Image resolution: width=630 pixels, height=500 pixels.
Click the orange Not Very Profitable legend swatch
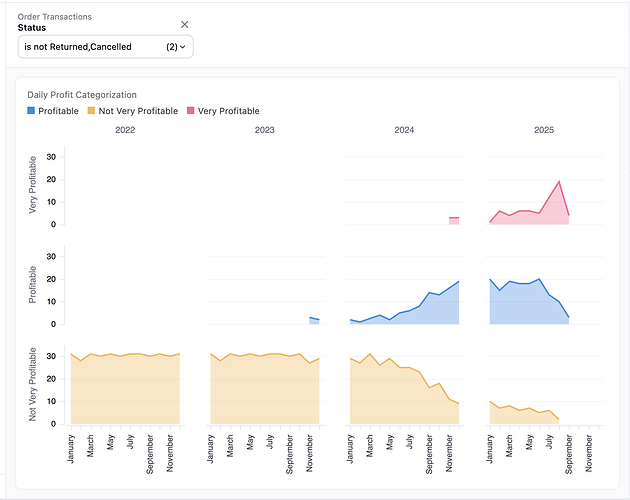coord(91,111)
